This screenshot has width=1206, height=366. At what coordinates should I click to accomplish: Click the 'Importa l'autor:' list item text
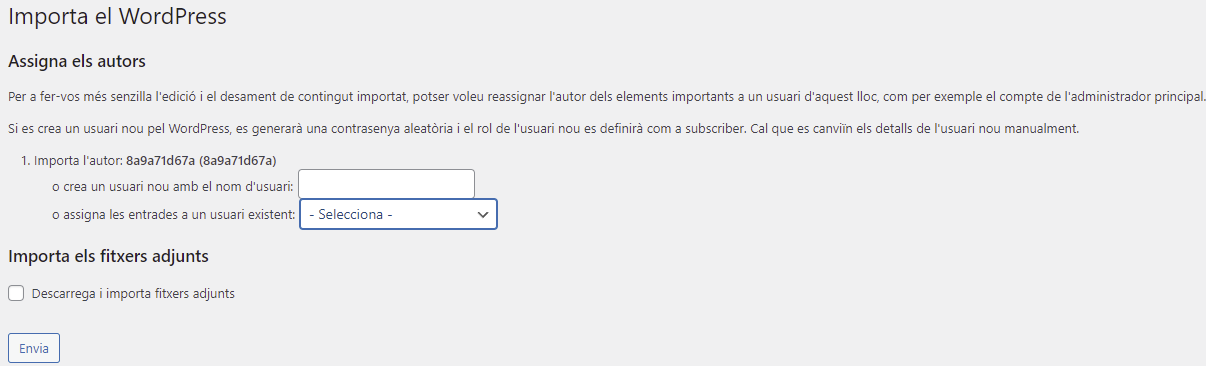[78, 159]
